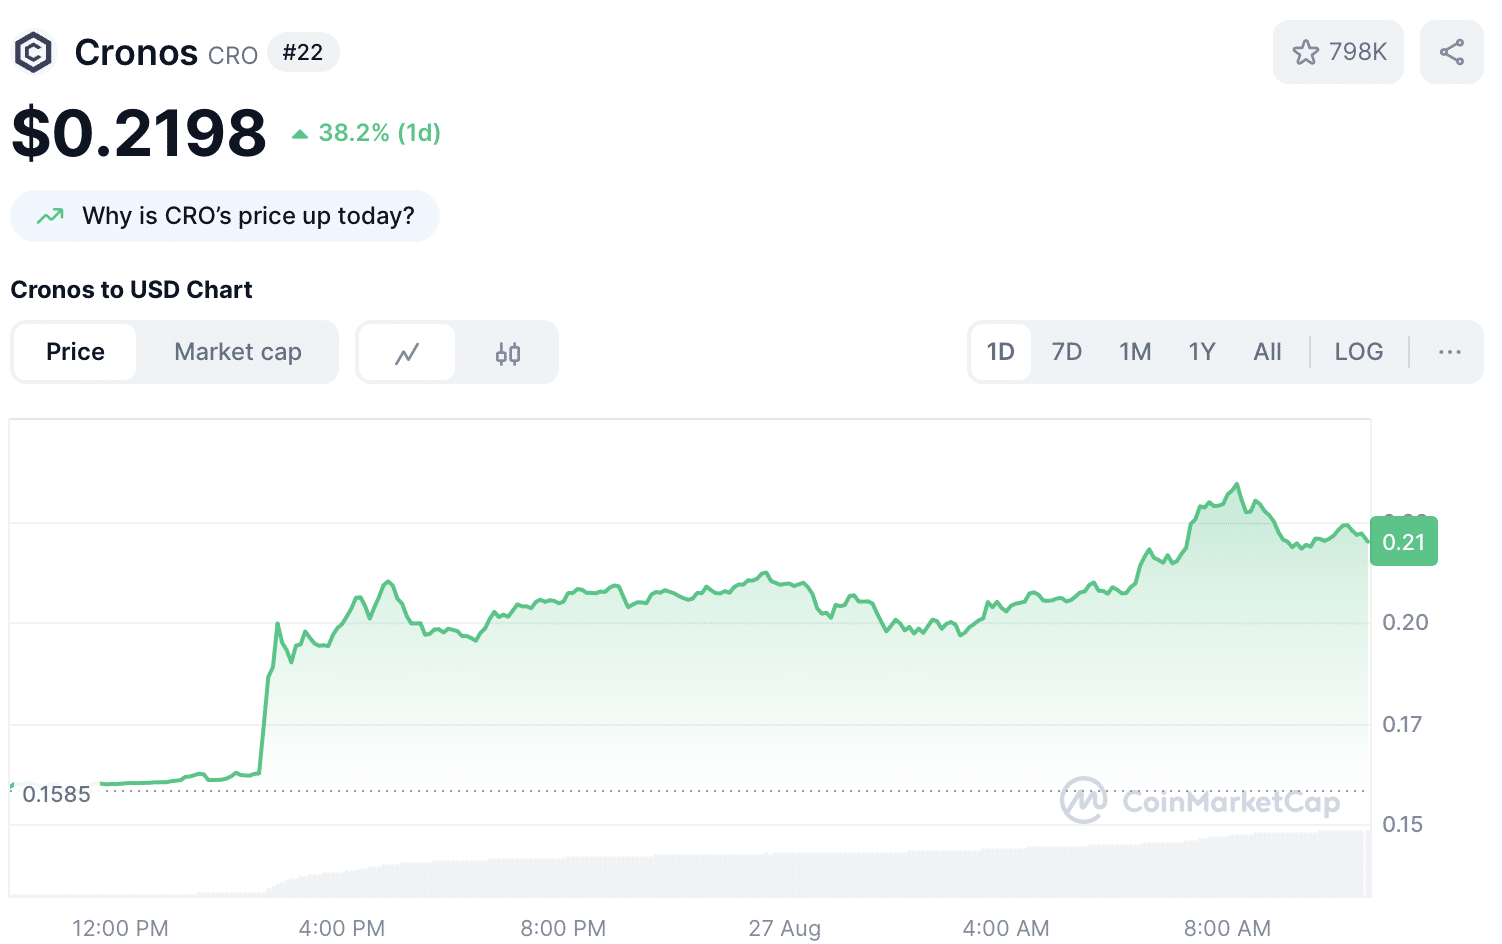Click the current price 0.21 label

(x=1403, y=541)
